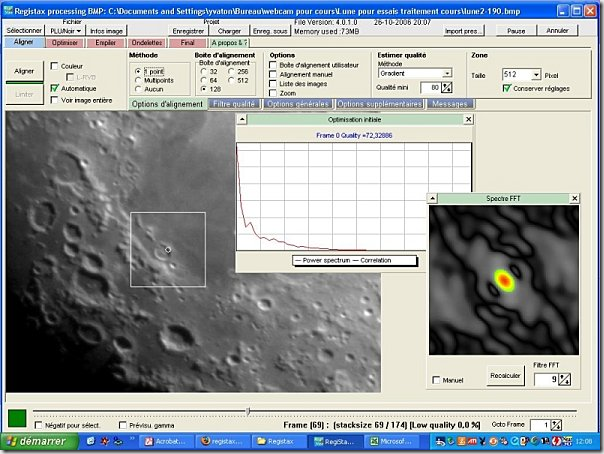Click the first quick launch icon in taskbar
This screenshot has height=454, width=604.
90,441
